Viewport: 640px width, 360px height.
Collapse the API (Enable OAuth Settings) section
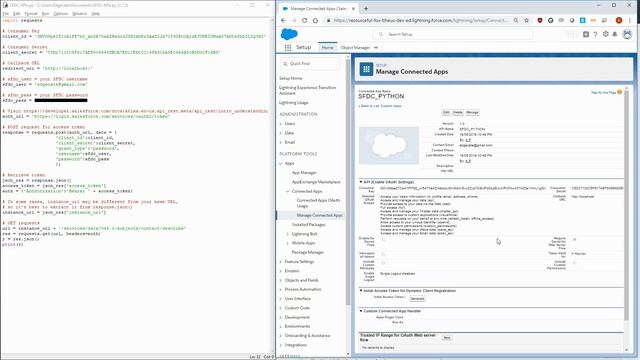[361, 182]
